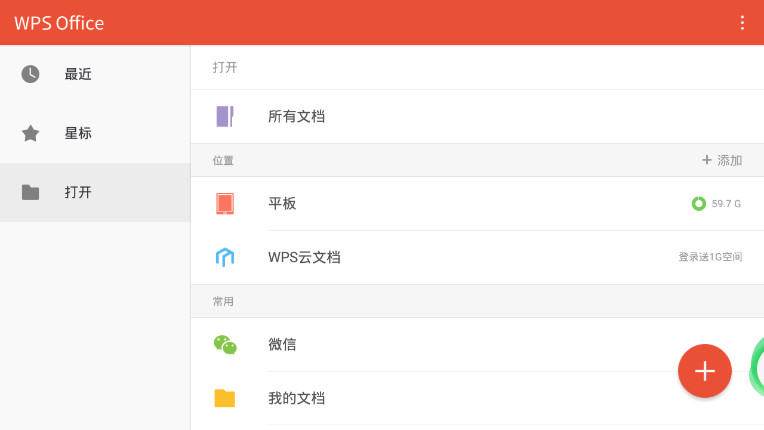Click the 登录送1G空间 login prompt

710,257
